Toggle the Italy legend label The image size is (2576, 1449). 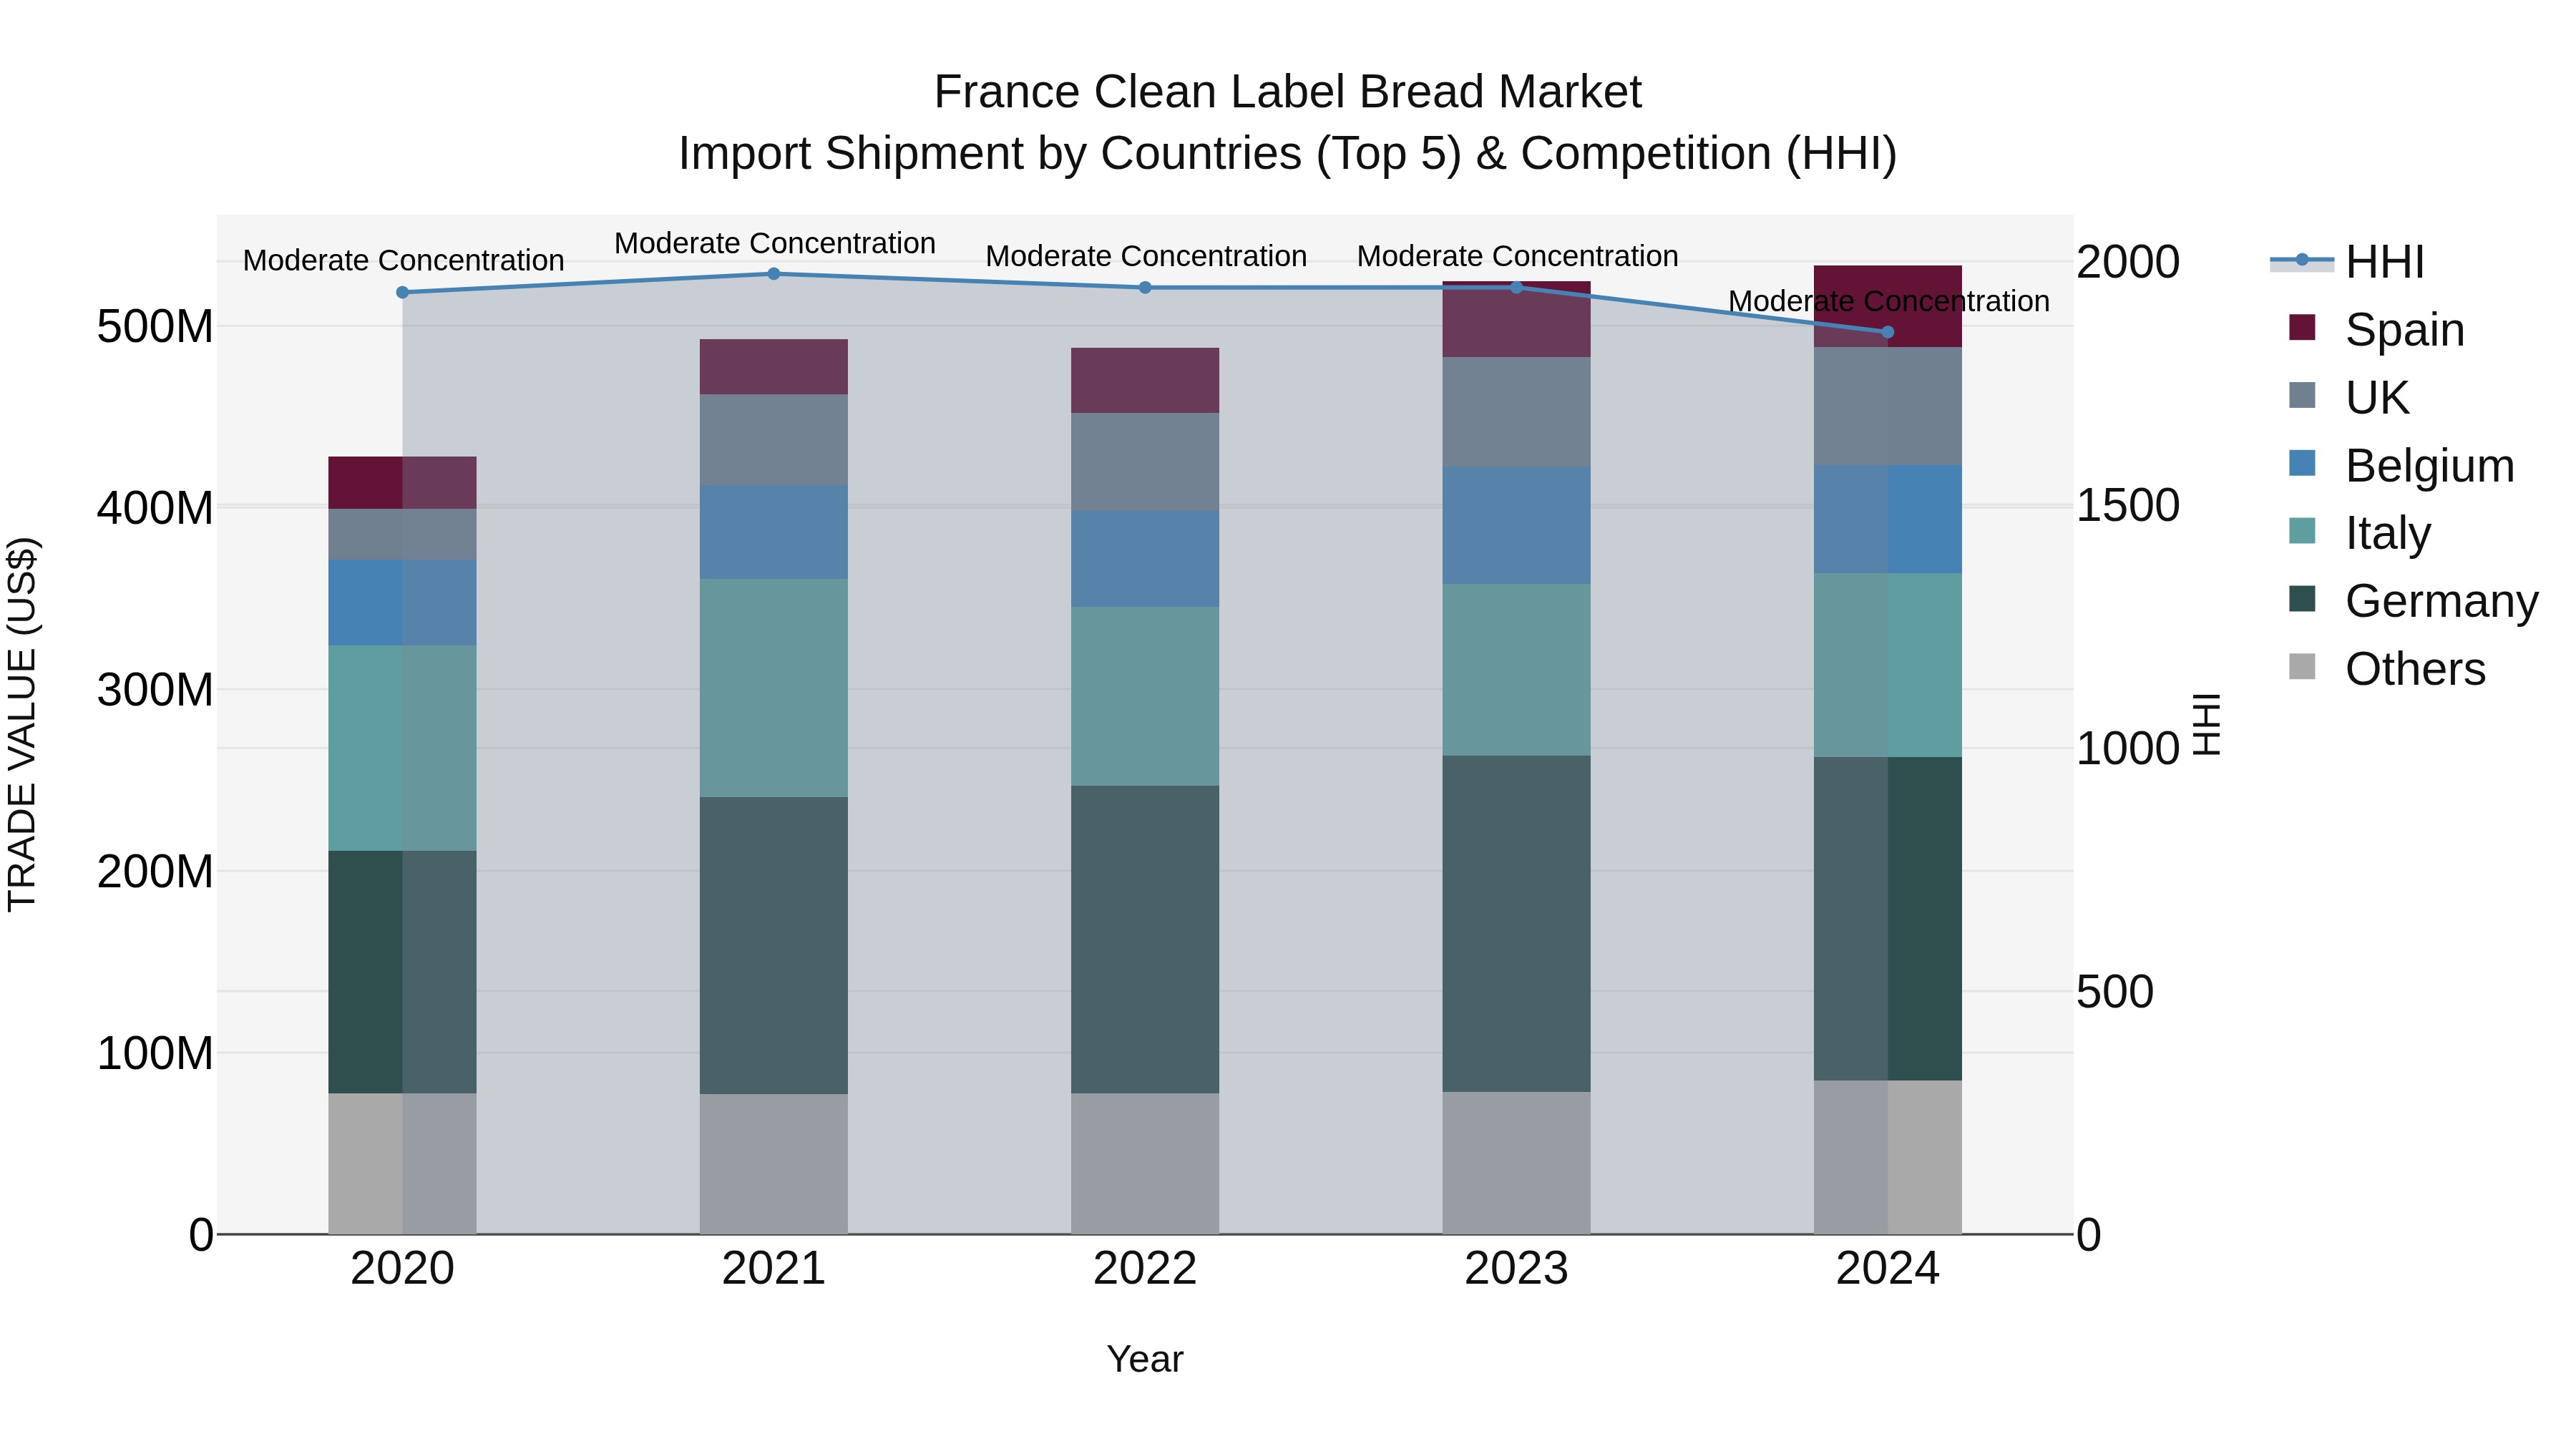pyautogui.click(x=2388, y=534)
